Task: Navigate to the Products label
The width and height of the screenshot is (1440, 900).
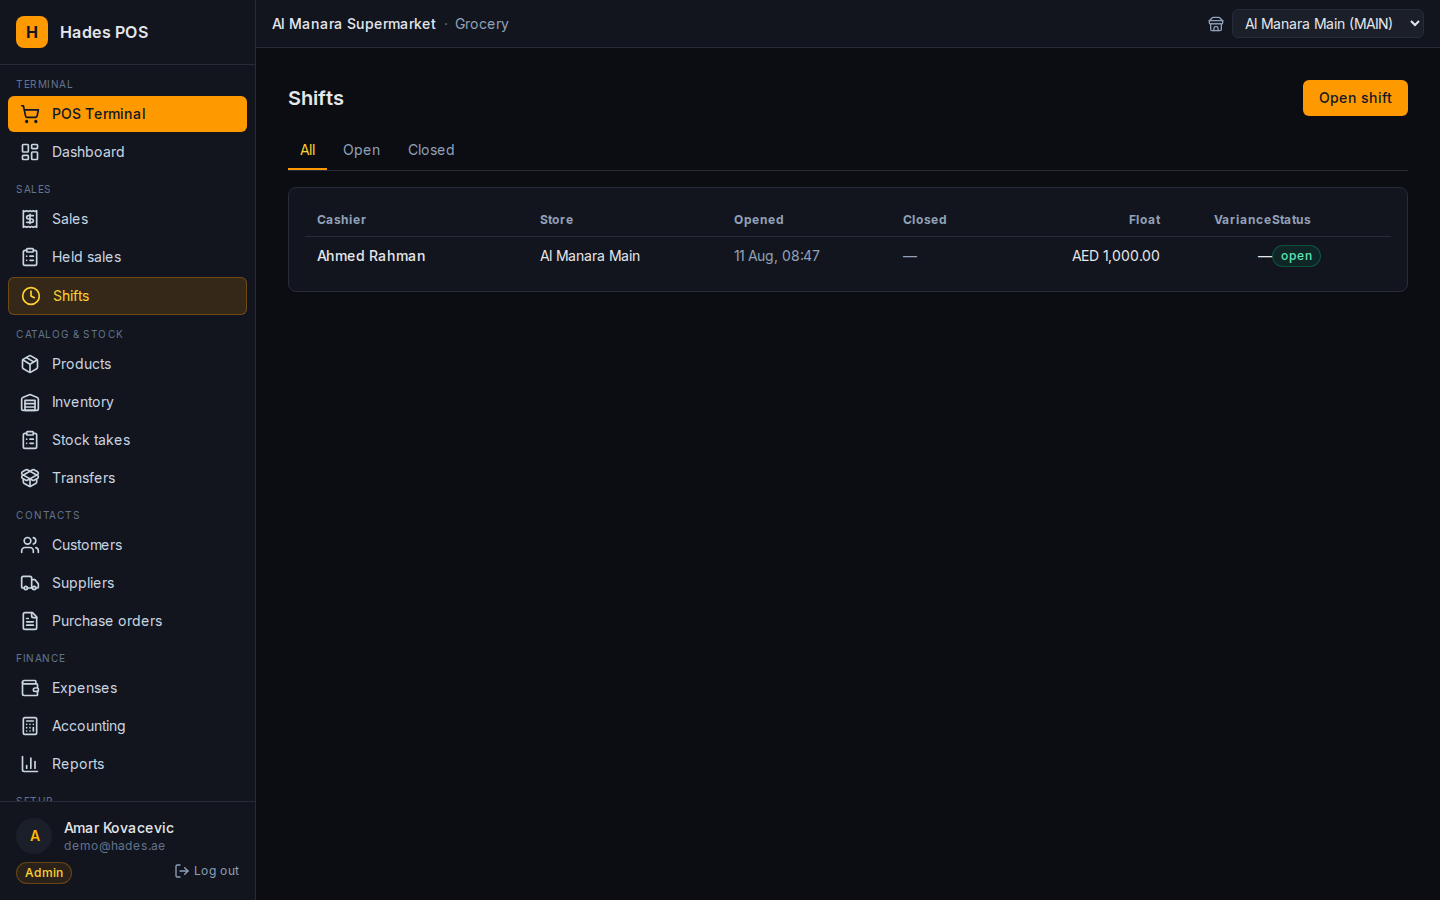Action: point(81,364)
